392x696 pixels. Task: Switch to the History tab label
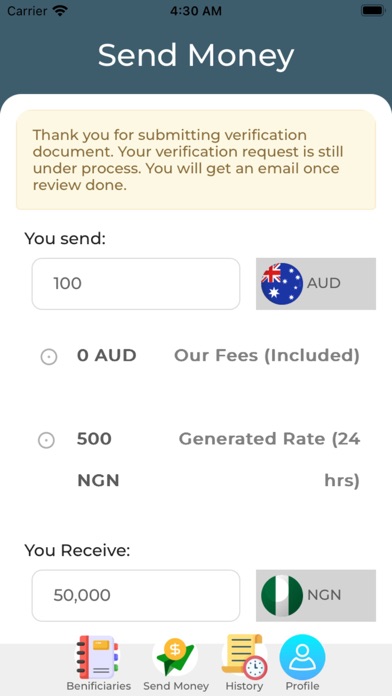[x=244, y=686]
